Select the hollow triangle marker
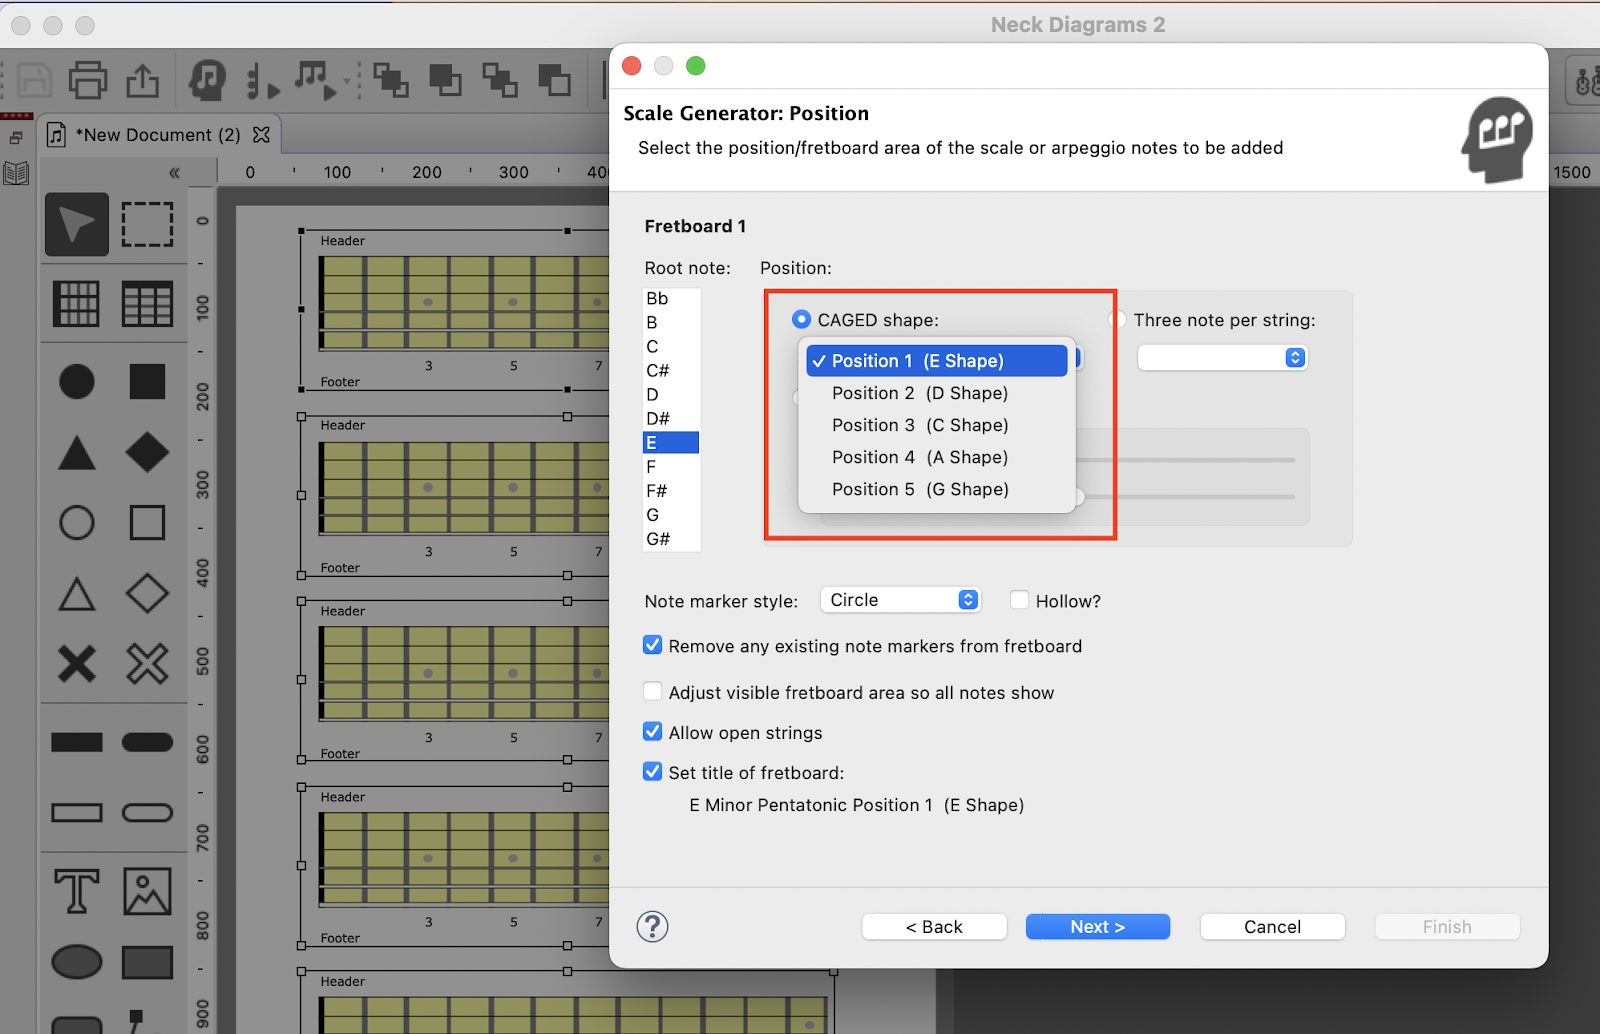1600x1034 pixels. click(x=77, y=593)
